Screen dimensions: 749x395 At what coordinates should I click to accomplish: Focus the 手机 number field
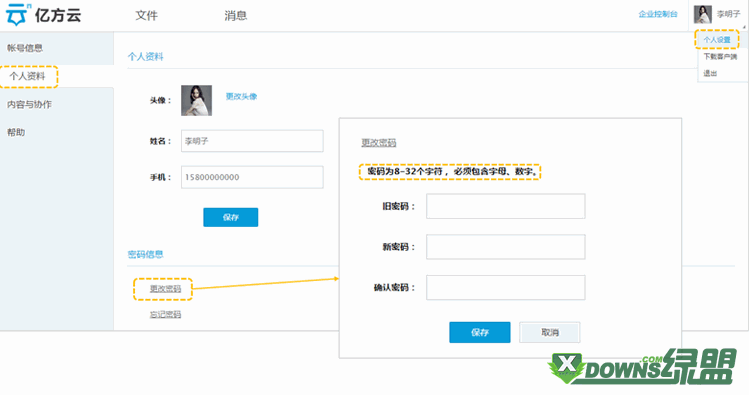tap(252, 177)
